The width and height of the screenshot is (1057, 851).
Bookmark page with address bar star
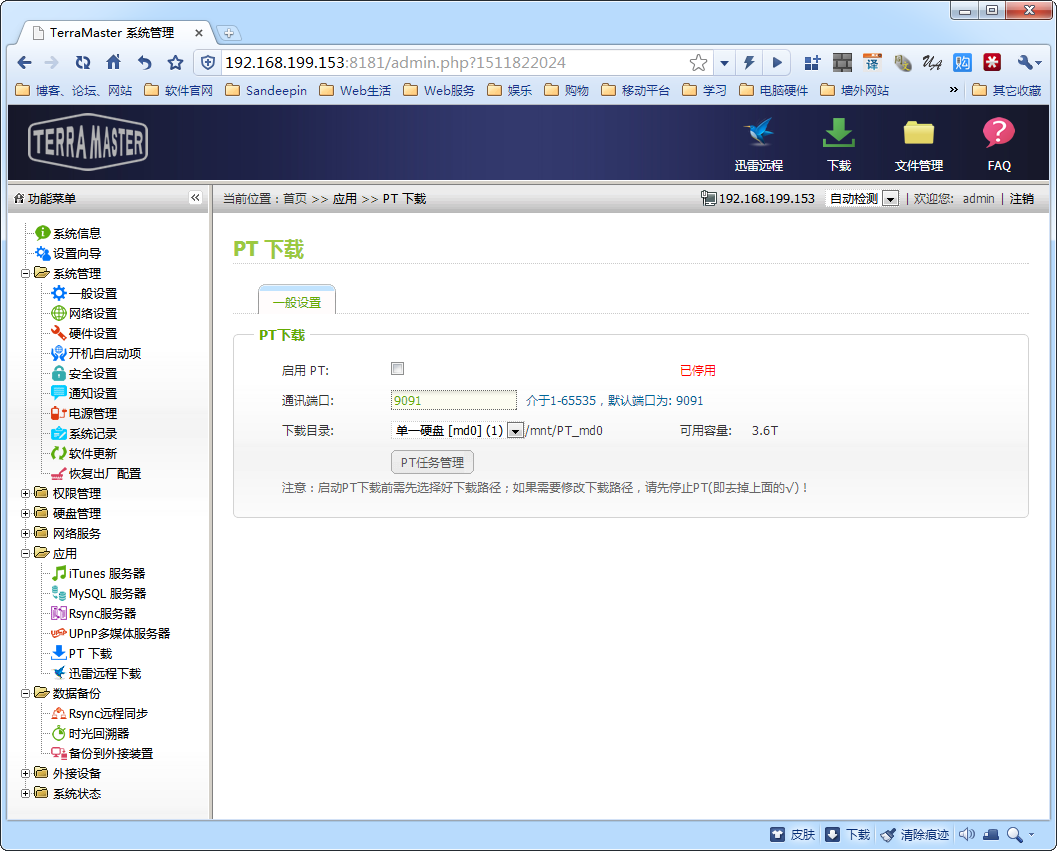(x=698, y=62)
